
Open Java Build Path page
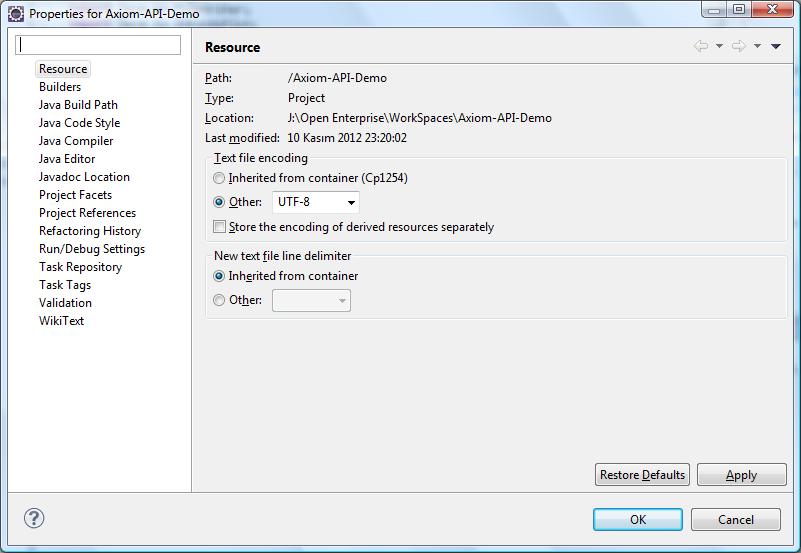point(78,105)
